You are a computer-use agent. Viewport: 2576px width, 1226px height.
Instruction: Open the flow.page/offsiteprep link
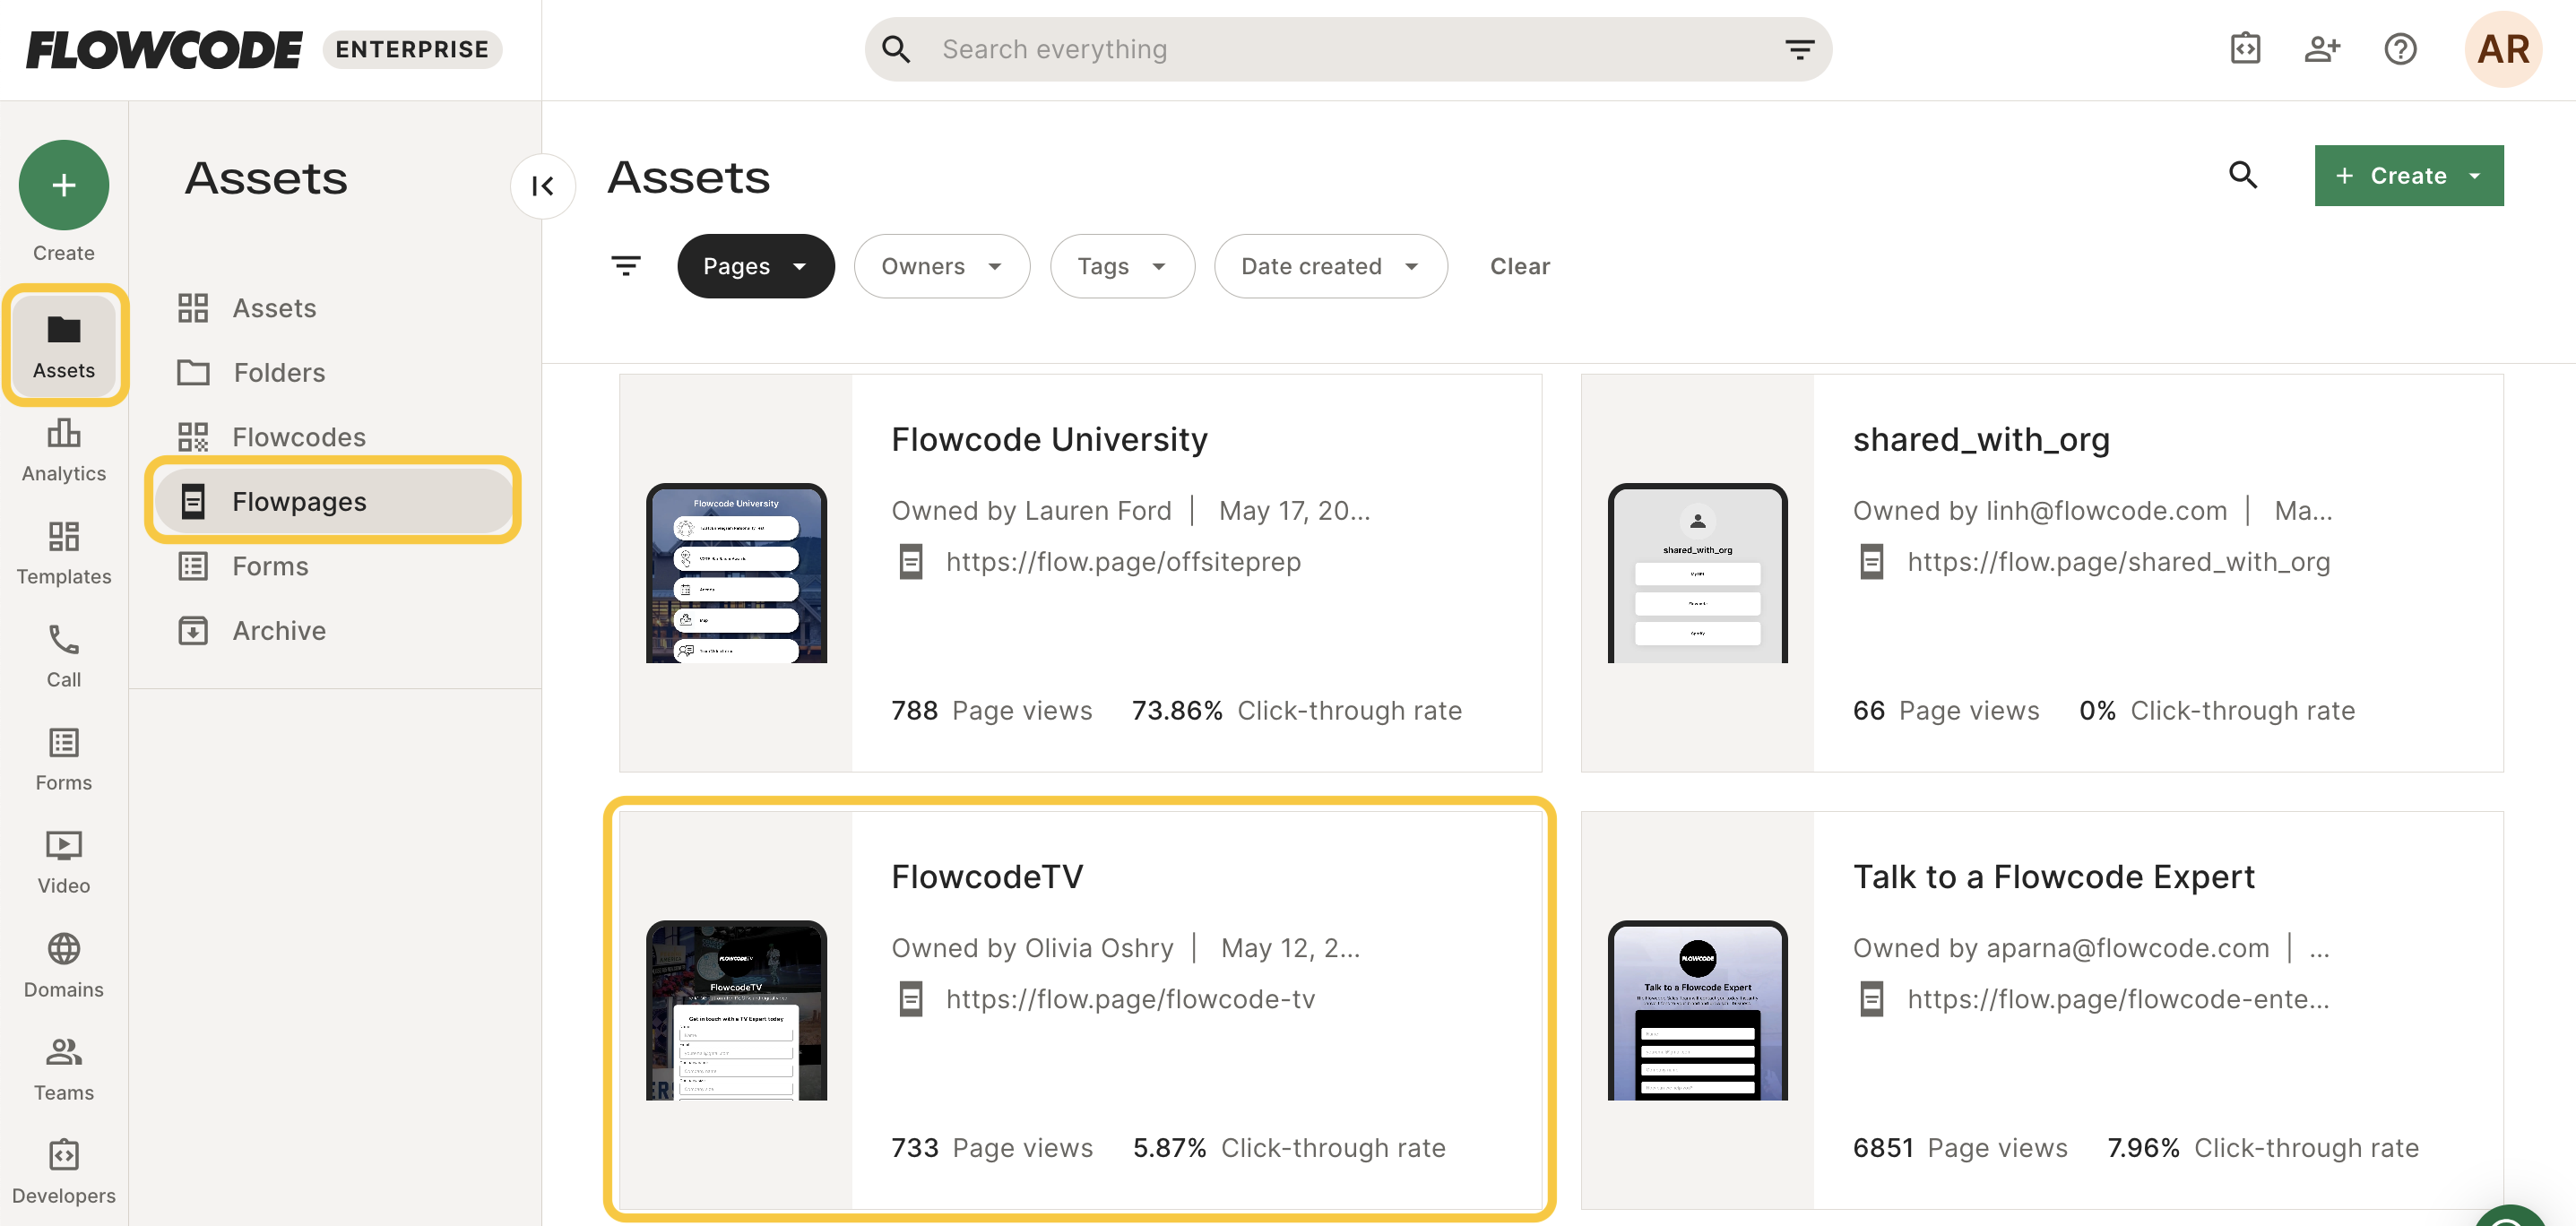1123,562
